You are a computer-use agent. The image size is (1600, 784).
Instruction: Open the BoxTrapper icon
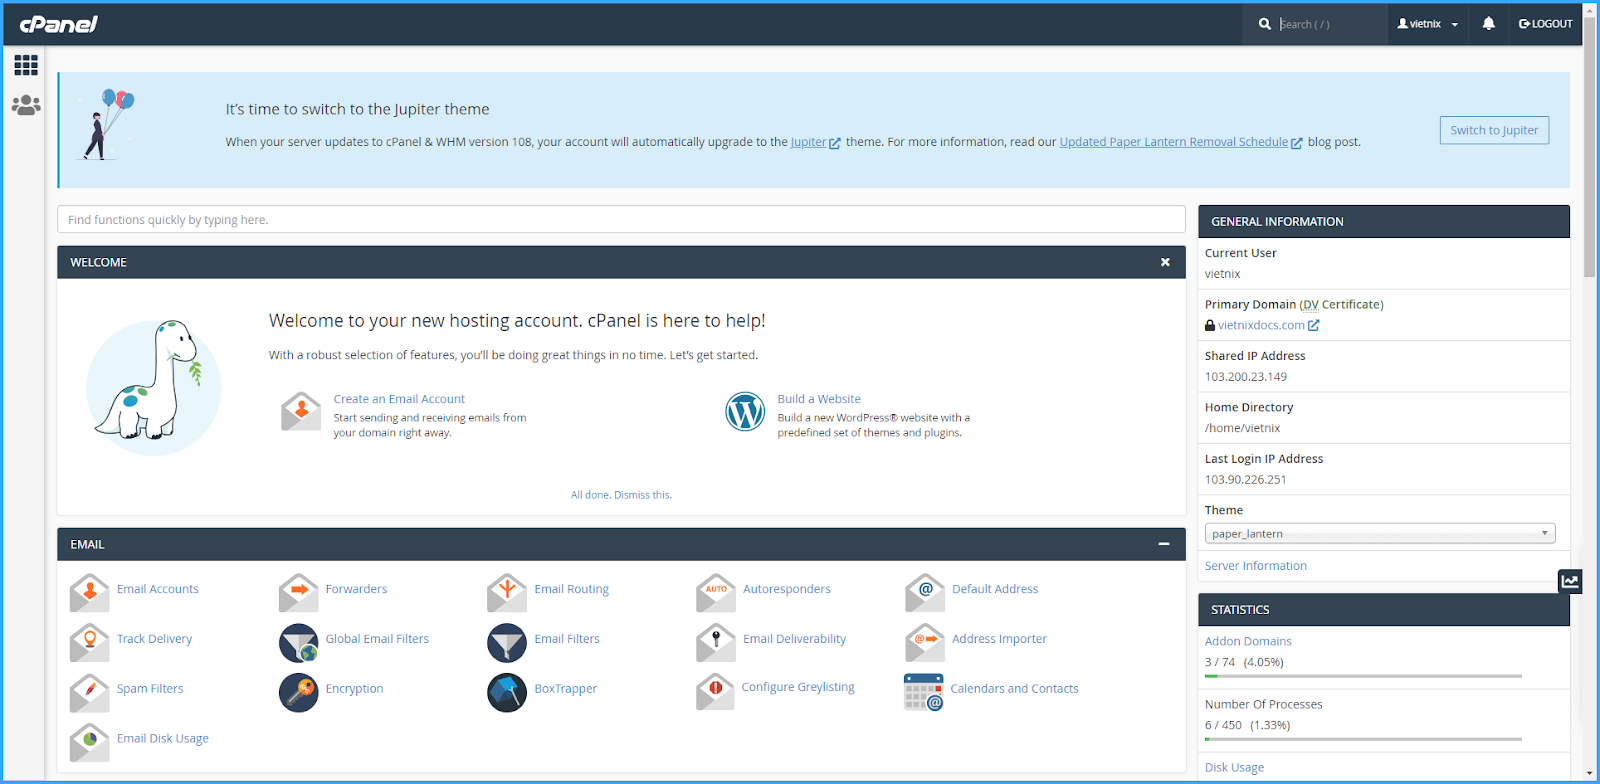tap(507, 692)
